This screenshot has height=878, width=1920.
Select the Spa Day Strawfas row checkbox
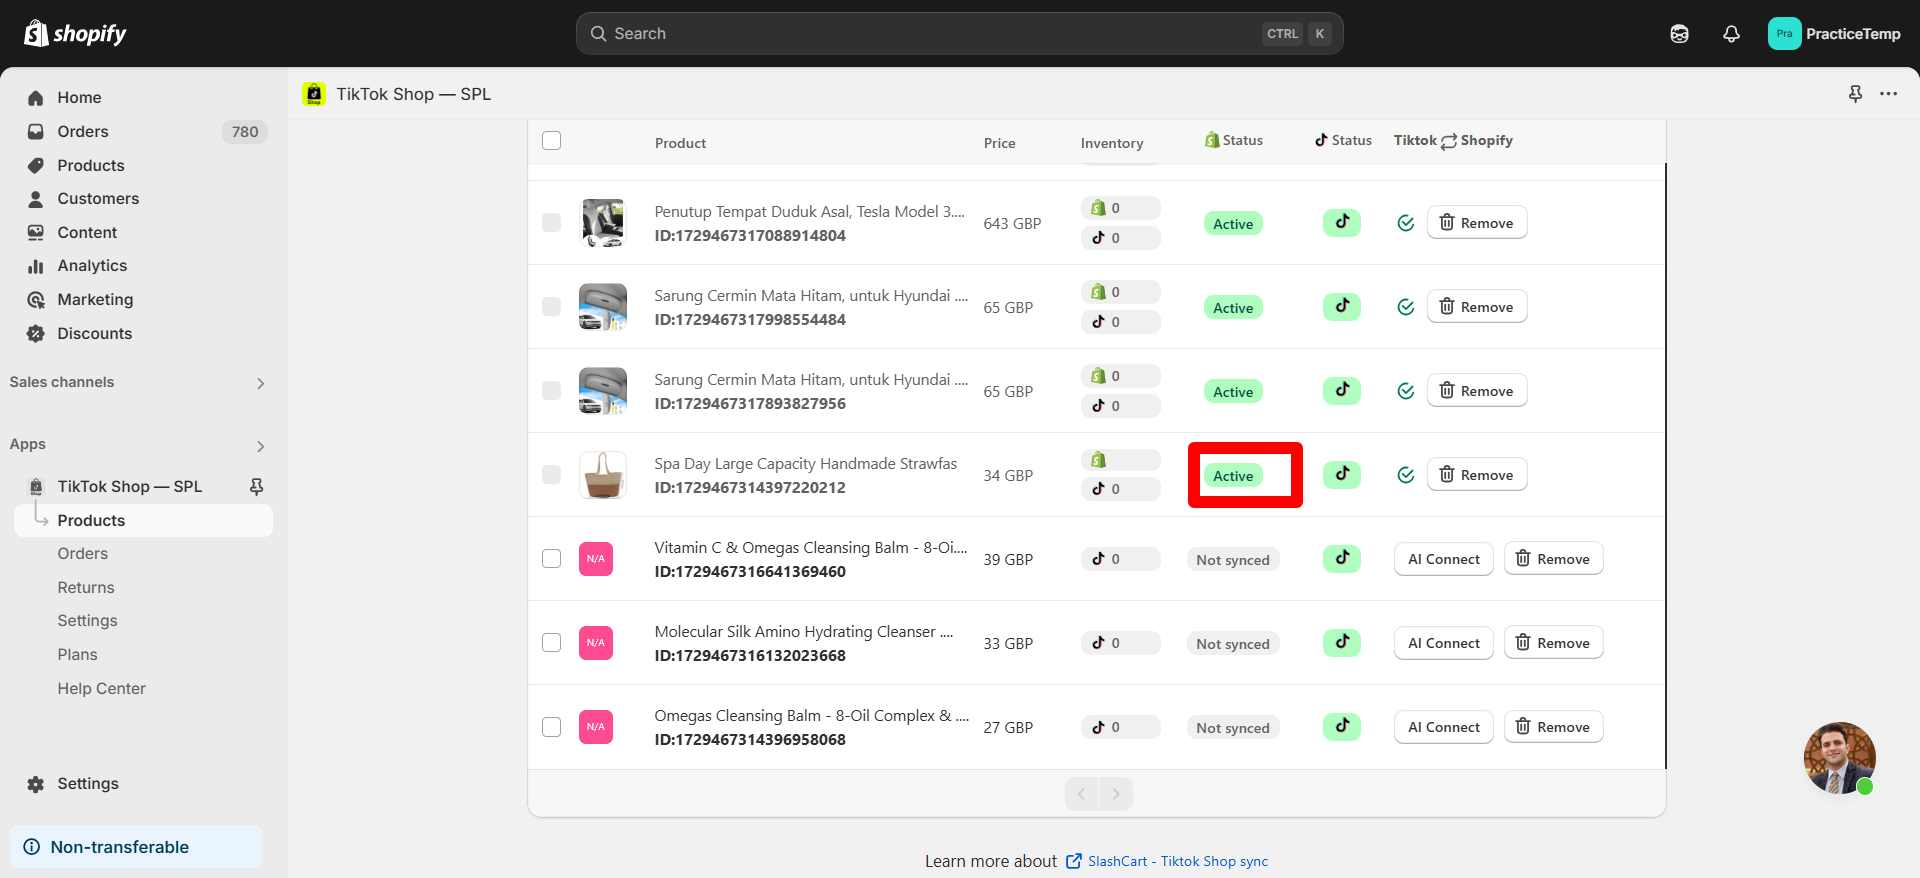pos(551,474)
